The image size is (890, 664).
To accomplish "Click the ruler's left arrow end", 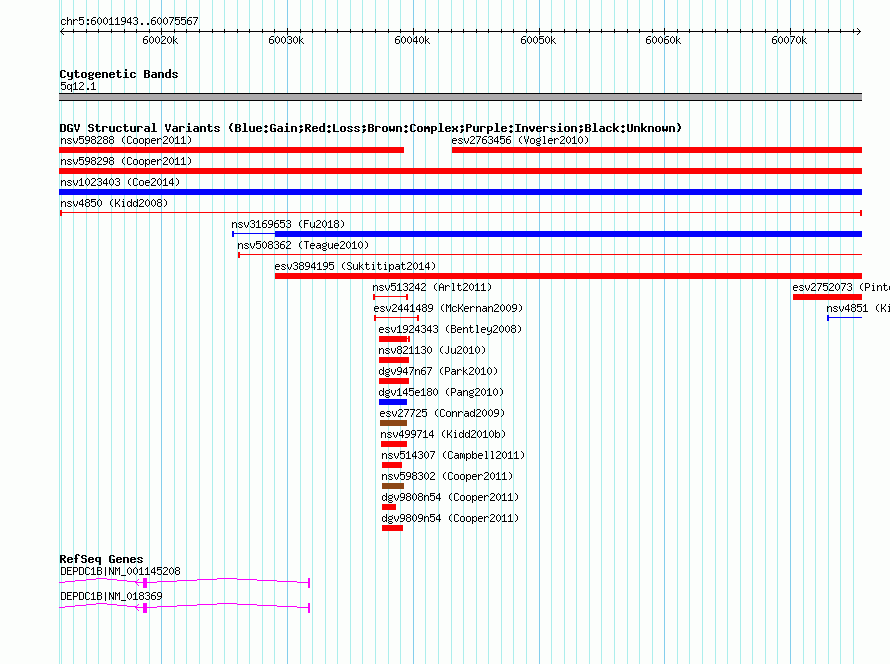I will click(62, 32).
